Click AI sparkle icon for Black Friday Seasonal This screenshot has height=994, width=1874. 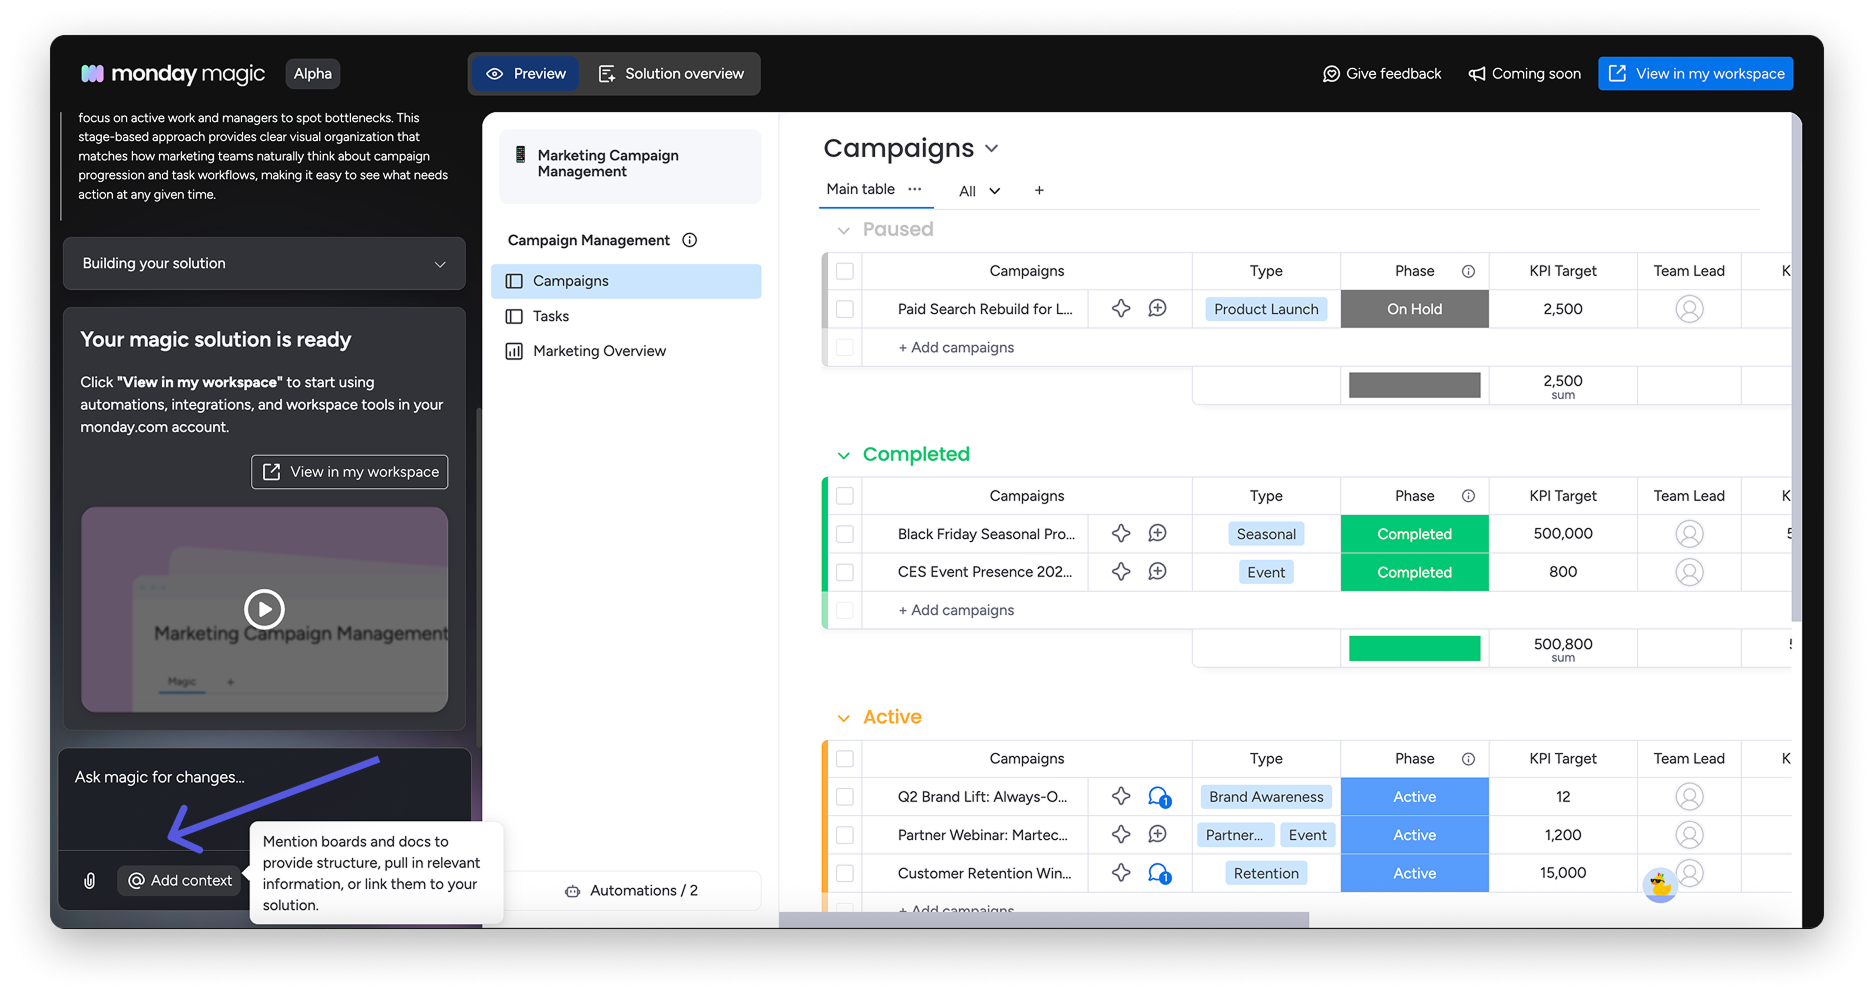pos(1121,534)
